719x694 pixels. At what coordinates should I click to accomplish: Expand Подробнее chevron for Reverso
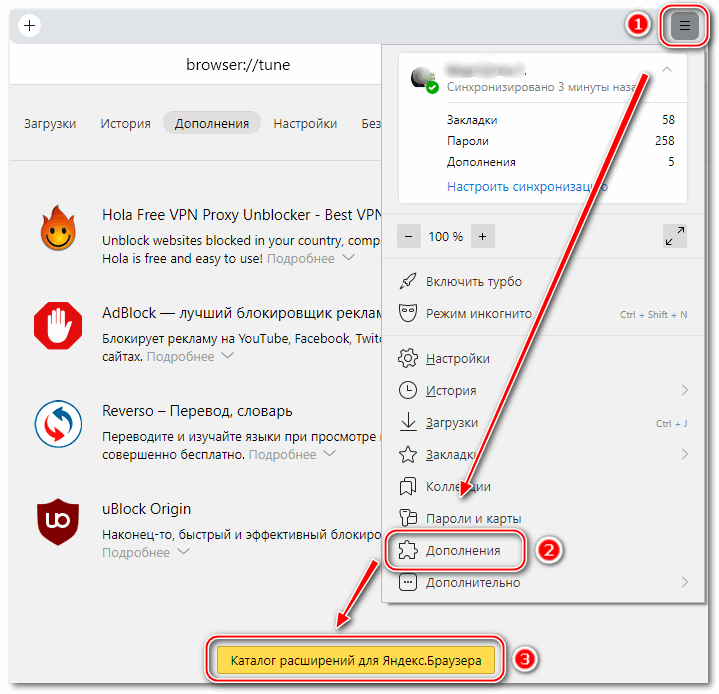330,453
